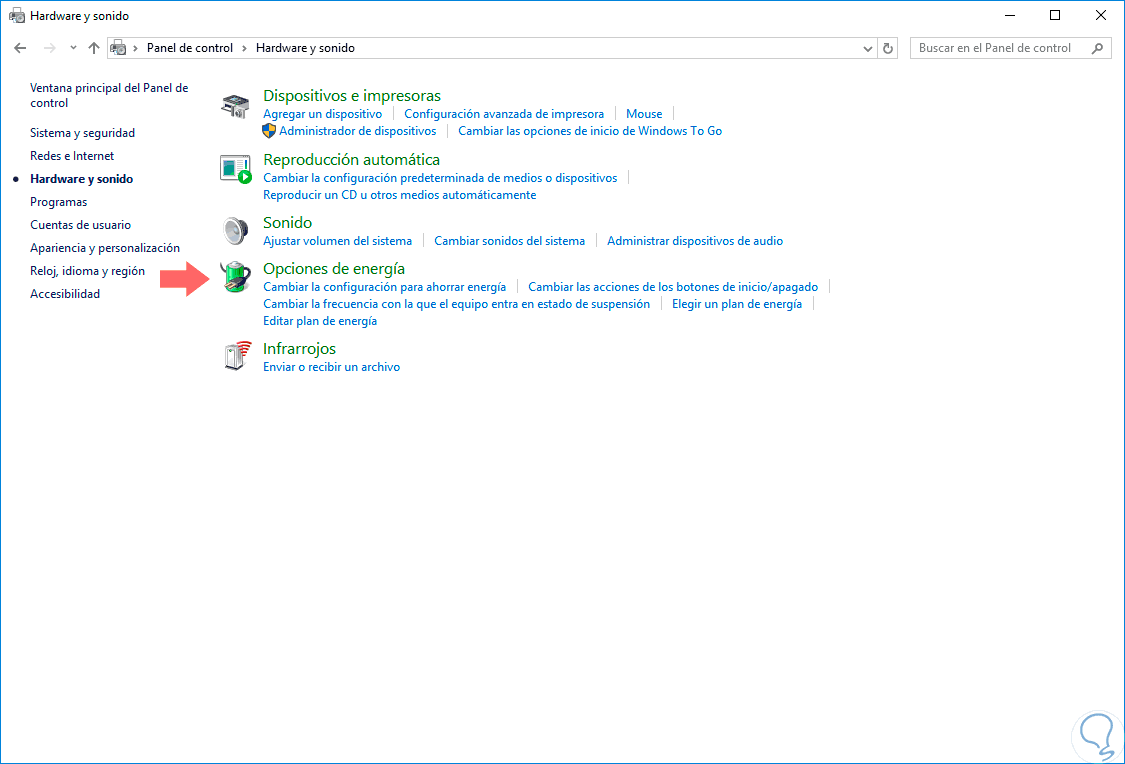The height and width of the screenshot is (764, 1125).
Task: Click Elegir un plan de energía
Action: [737, 304]
